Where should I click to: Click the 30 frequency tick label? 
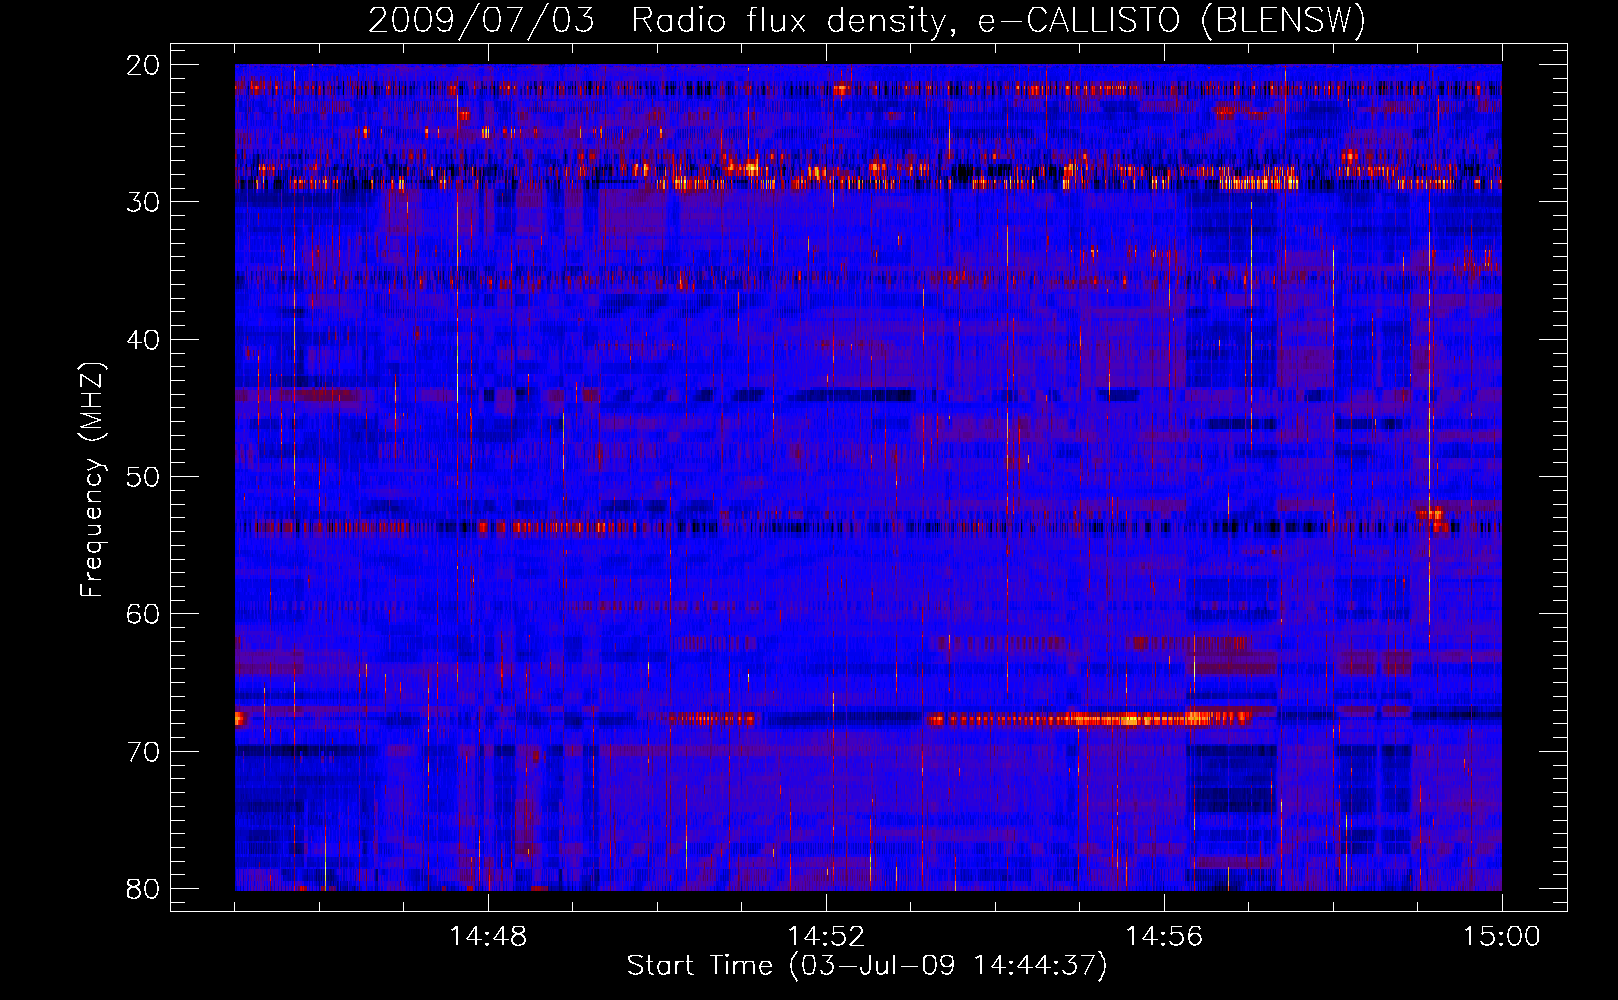pos(143,202)
